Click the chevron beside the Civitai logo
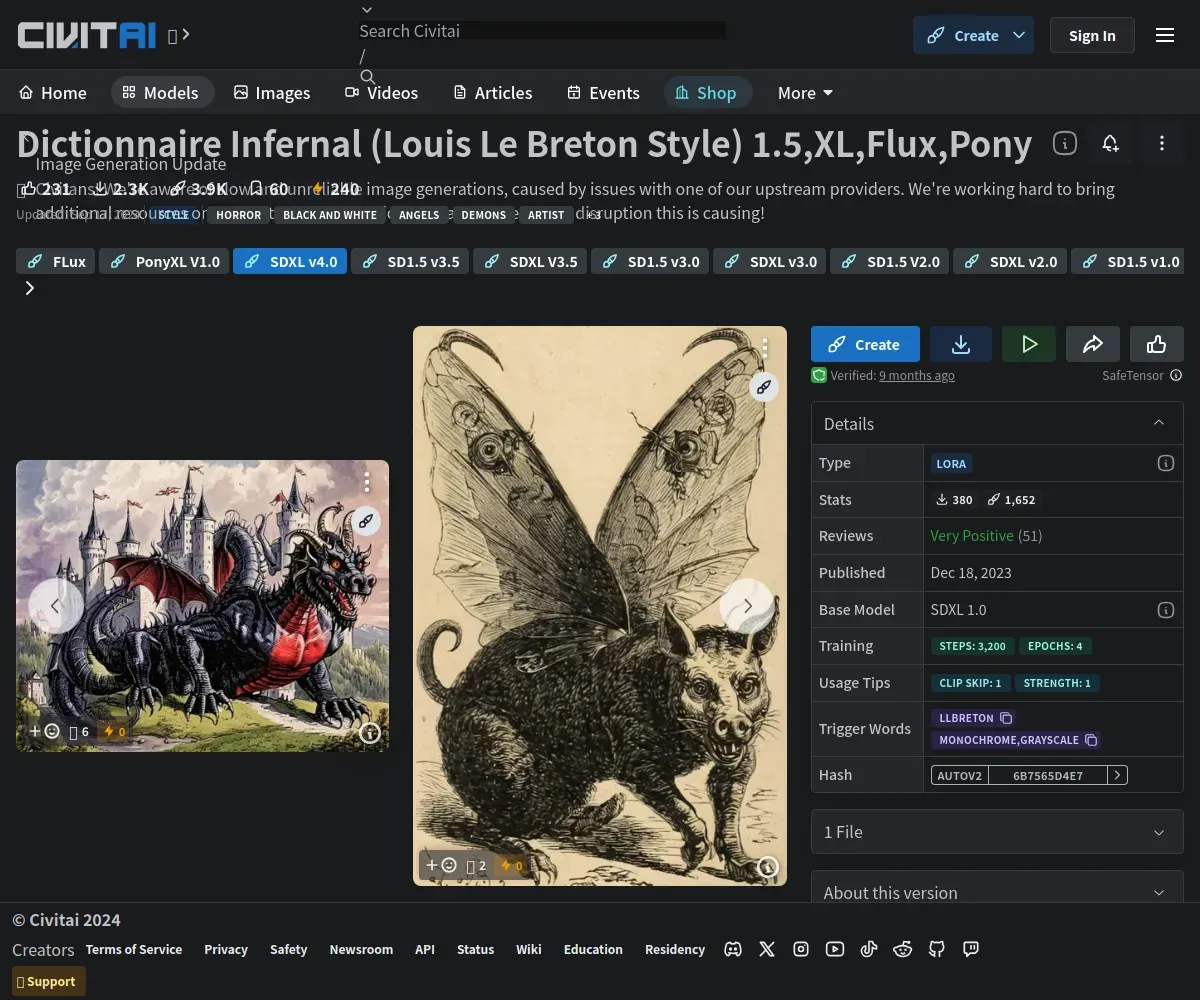Viewport: 1200px width, 1000px height. [186, 35]
